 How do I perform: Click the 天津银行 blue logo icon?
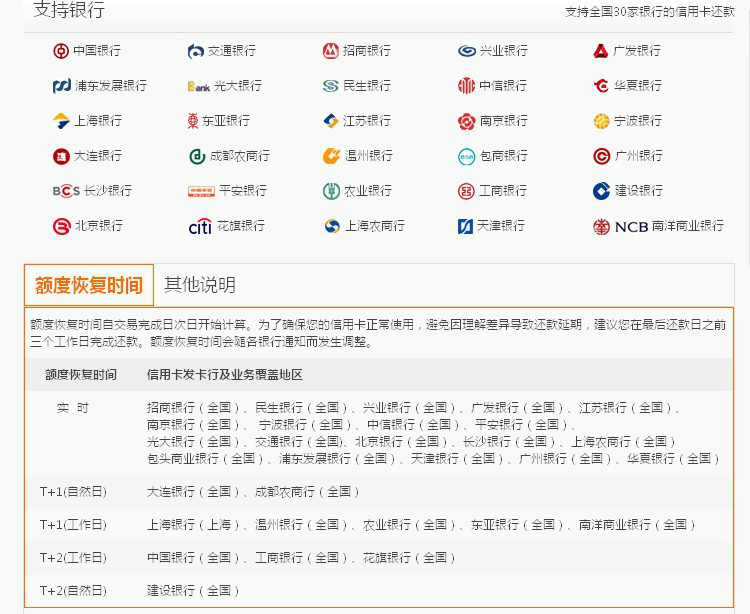pyautogui.click(x=465, y=226)
